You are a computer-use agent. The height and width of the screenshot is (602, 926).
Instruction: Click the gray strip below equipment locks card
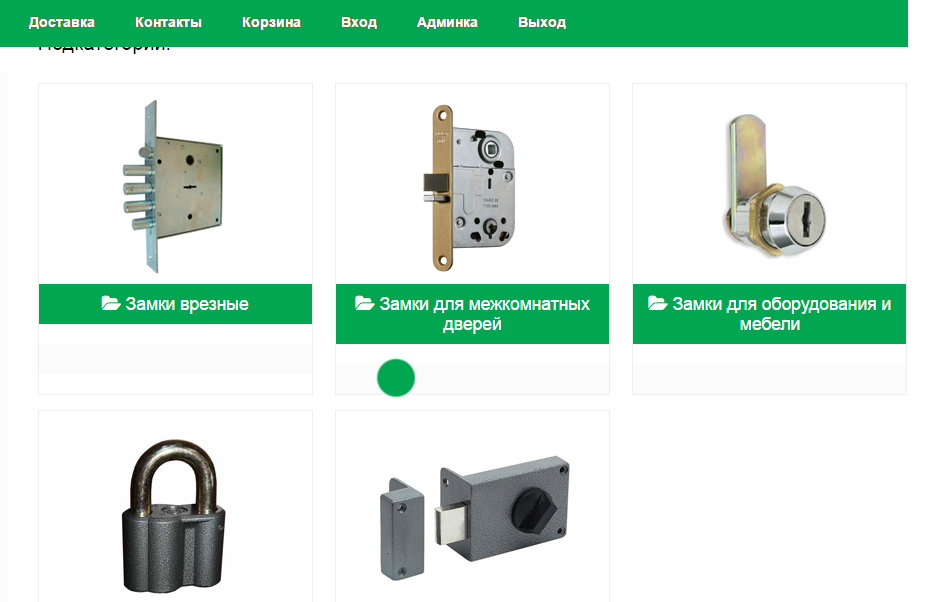click(770, 376)
